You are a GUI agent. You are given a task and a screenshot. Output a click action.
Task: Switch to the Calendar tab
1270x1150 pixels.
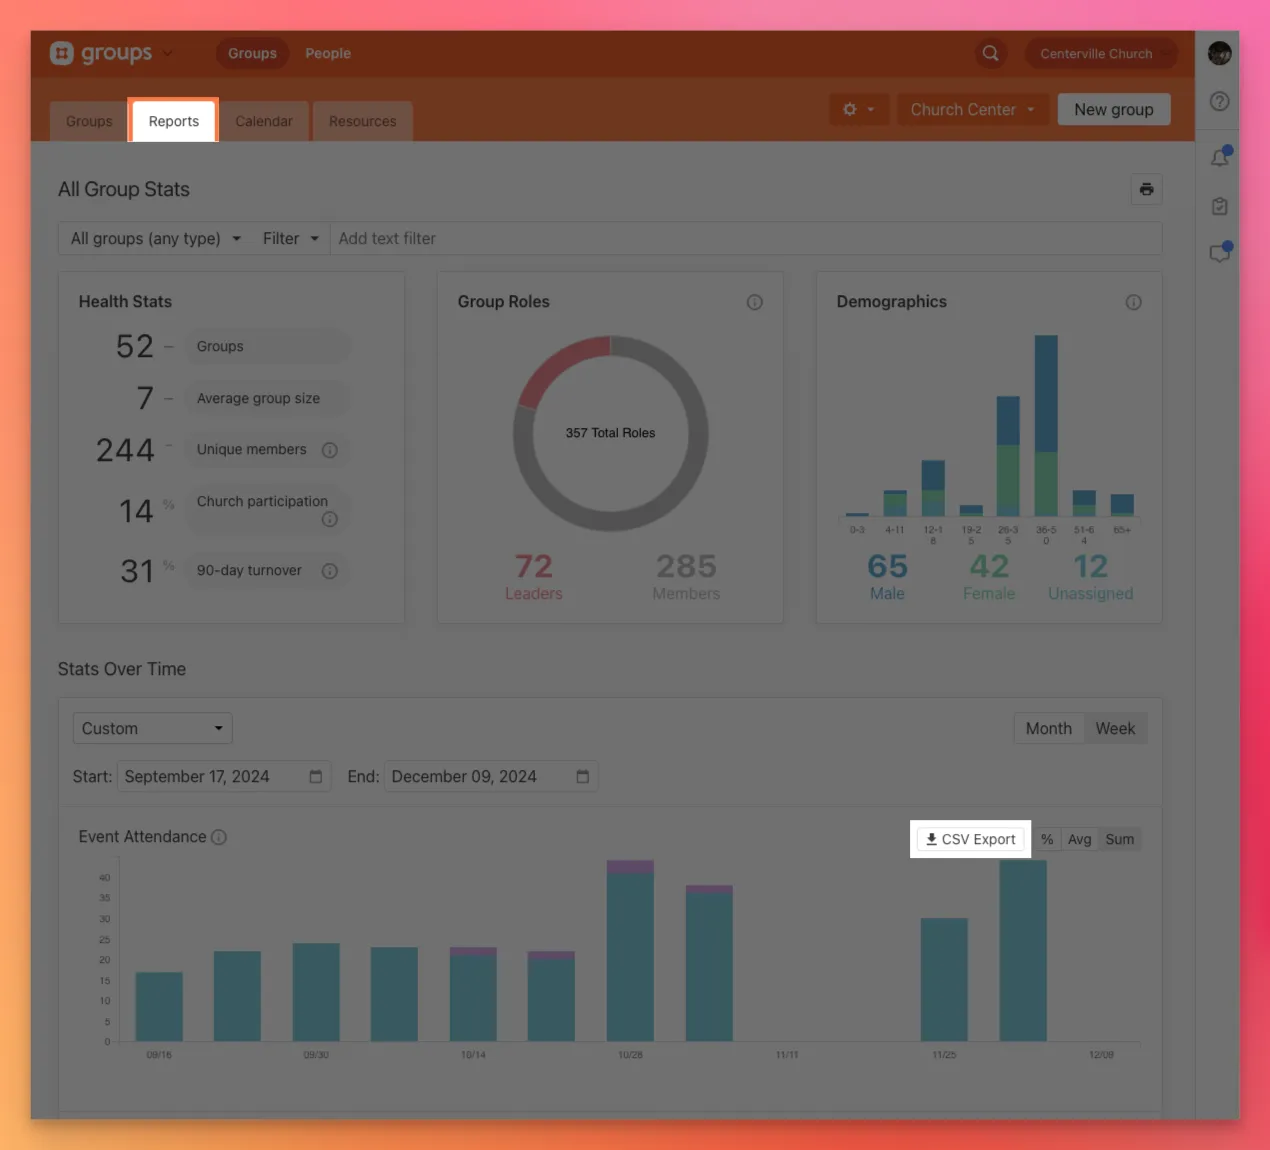[x=264, y=121]
